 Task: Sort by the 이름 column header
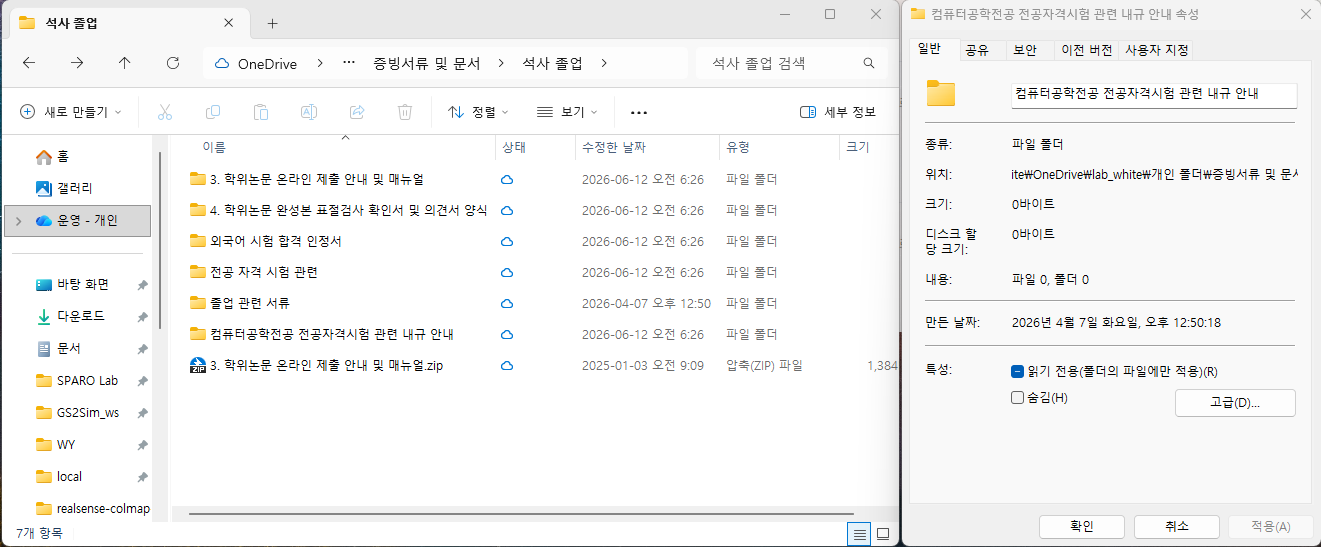tap(333, 147)
